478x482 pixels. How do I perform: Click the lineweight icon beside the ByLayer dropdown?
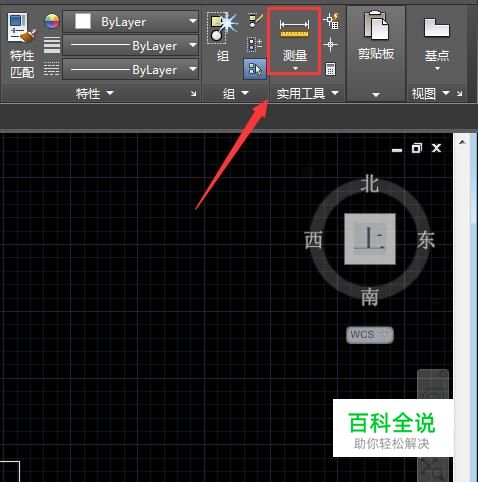point(52,45)
